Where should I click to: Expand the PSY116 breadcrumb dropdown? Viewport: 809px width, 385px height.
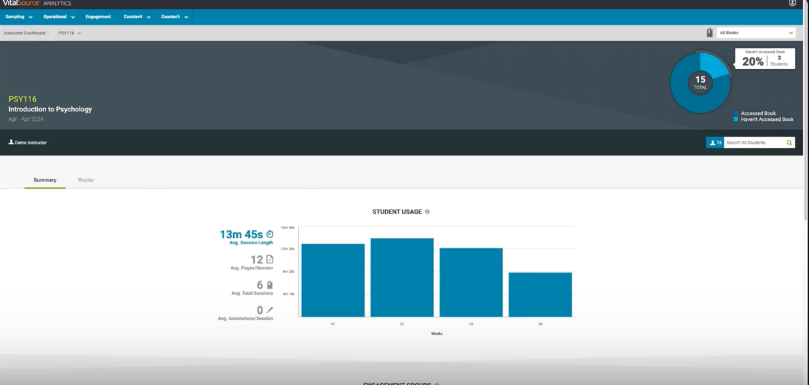coord(70,33)
